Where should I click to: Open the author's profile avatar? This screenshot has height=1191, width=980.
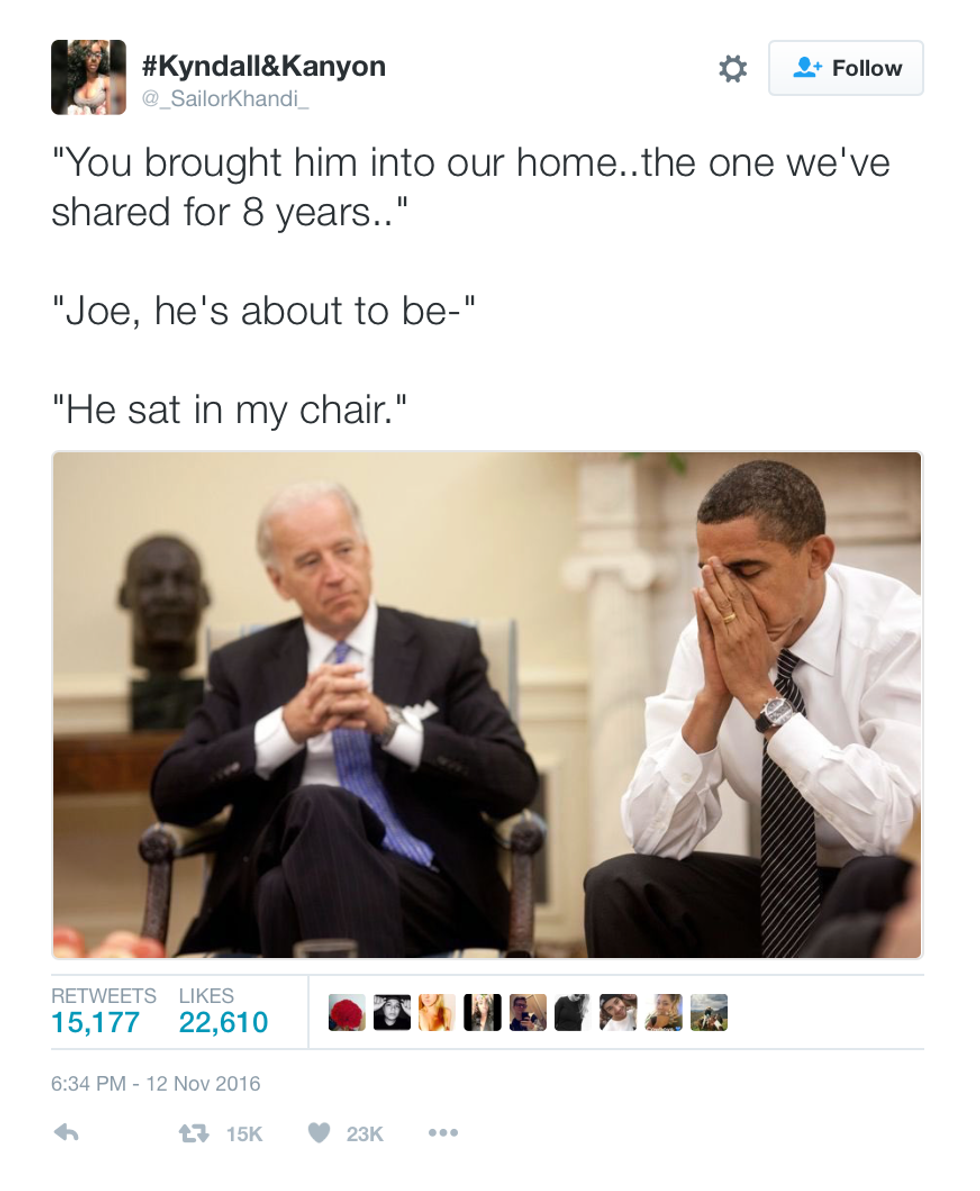click(x=88, y=77)
